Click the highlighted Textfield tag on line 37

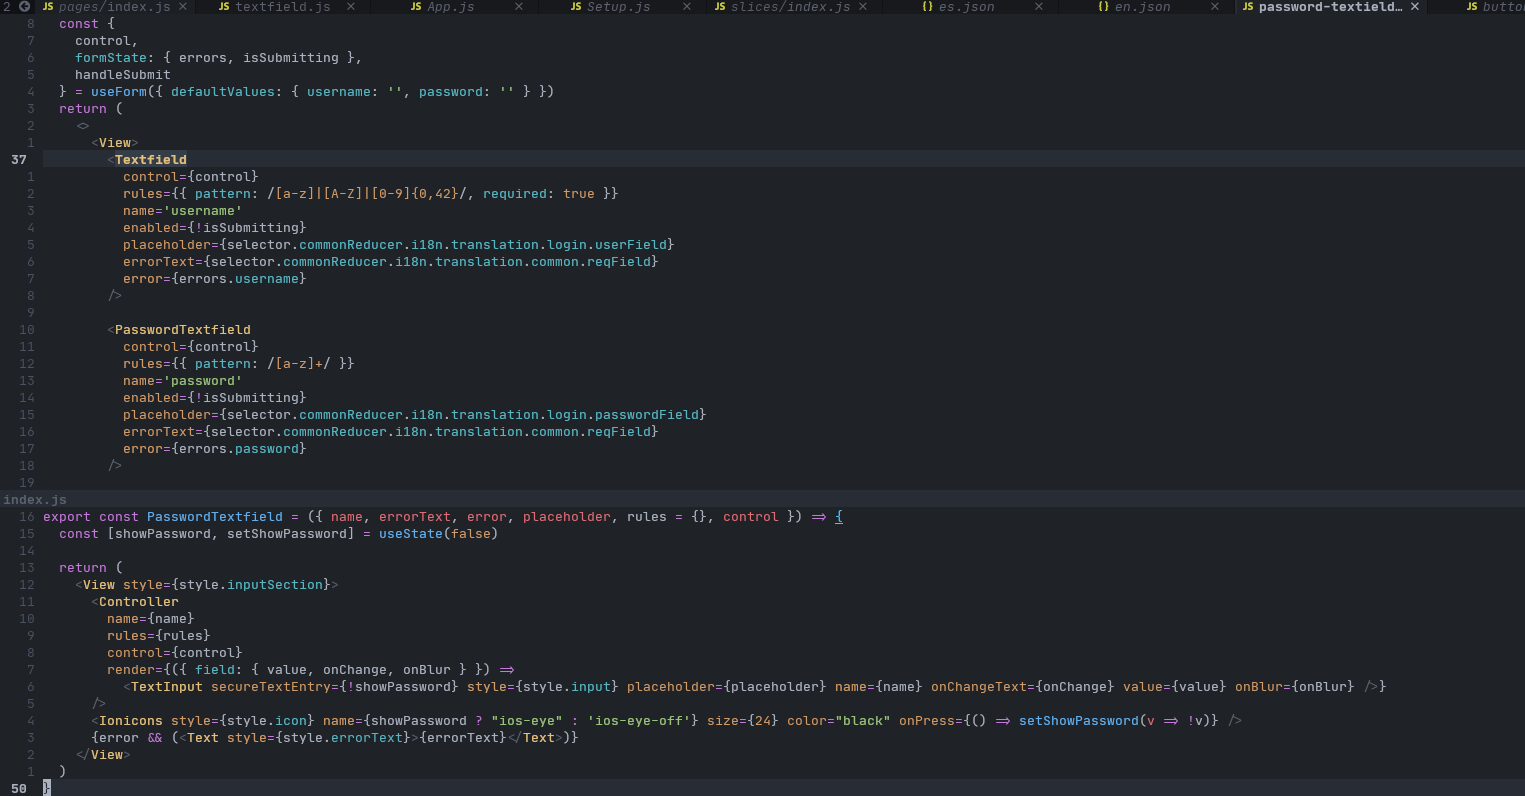click(x=151, y=159)
